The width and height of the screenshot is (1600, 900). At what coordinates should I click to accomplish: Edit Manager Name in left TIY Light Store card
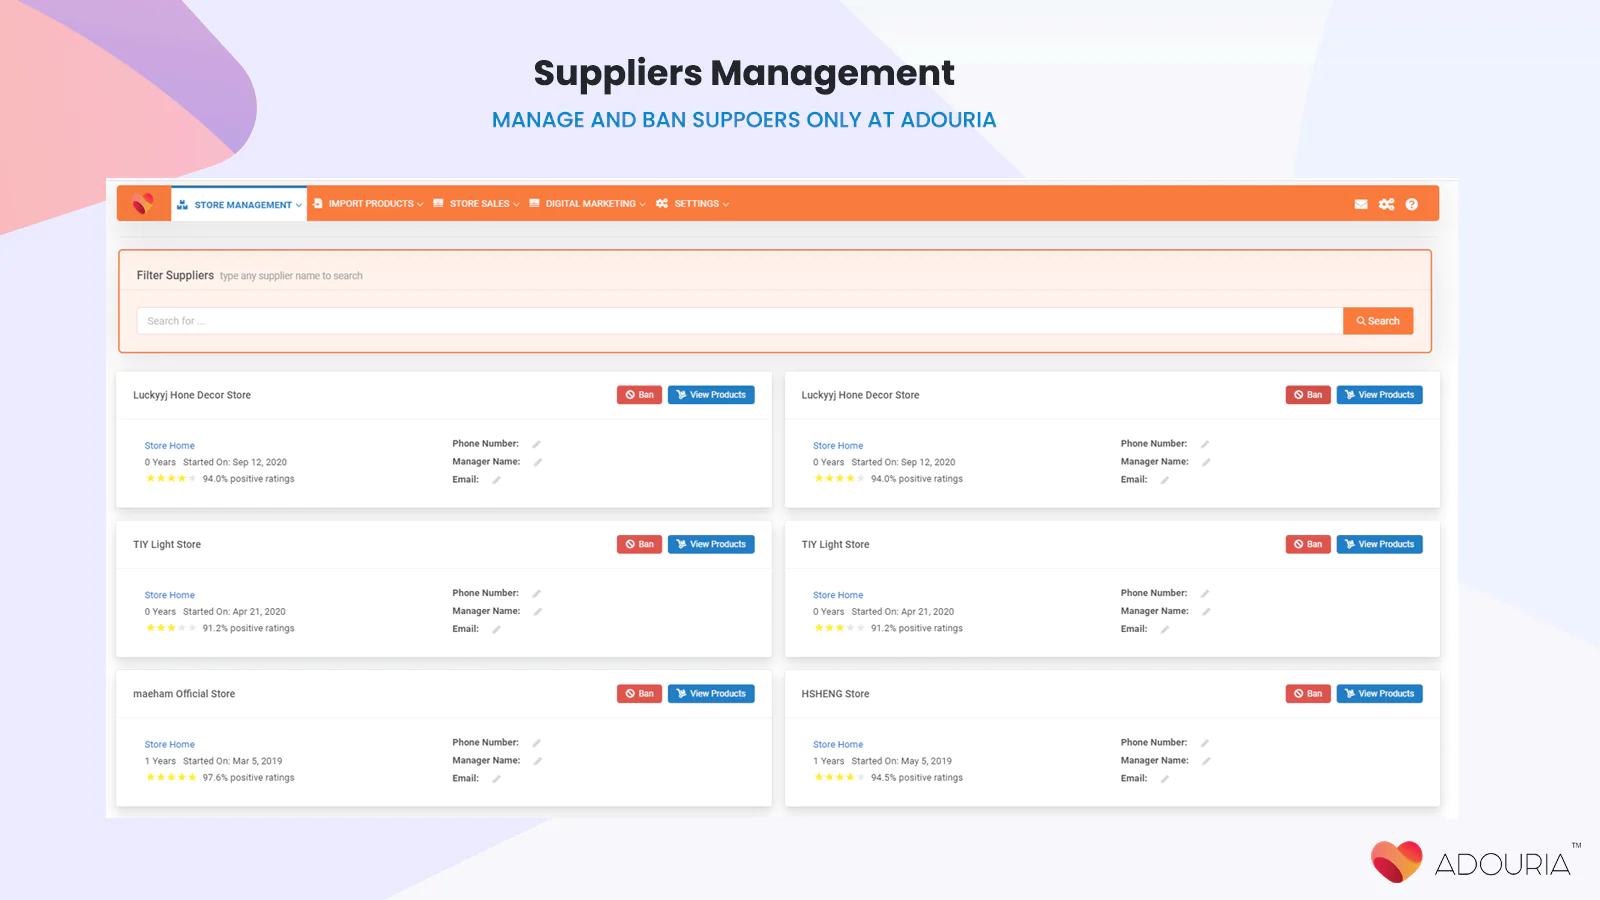pyautogui.click(x=538, y=611)
